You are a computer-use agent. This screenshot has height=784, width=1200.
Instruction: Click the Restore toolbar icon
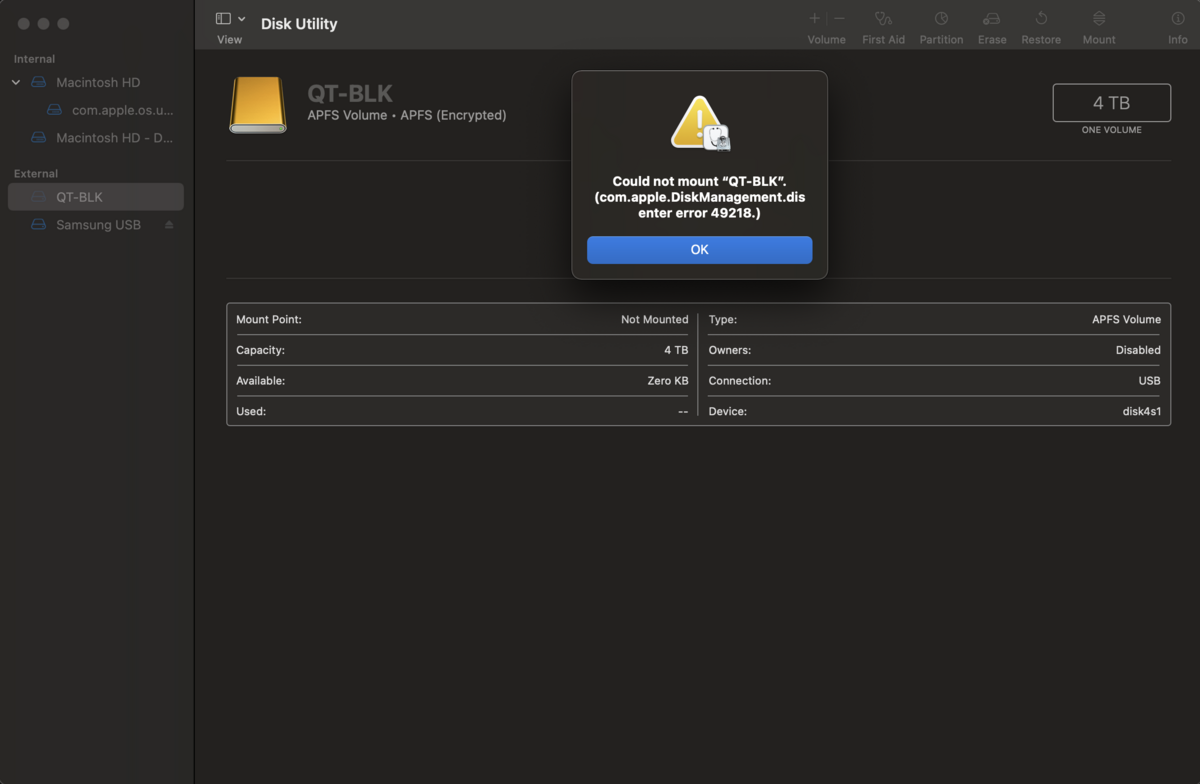coord(1041,19)
